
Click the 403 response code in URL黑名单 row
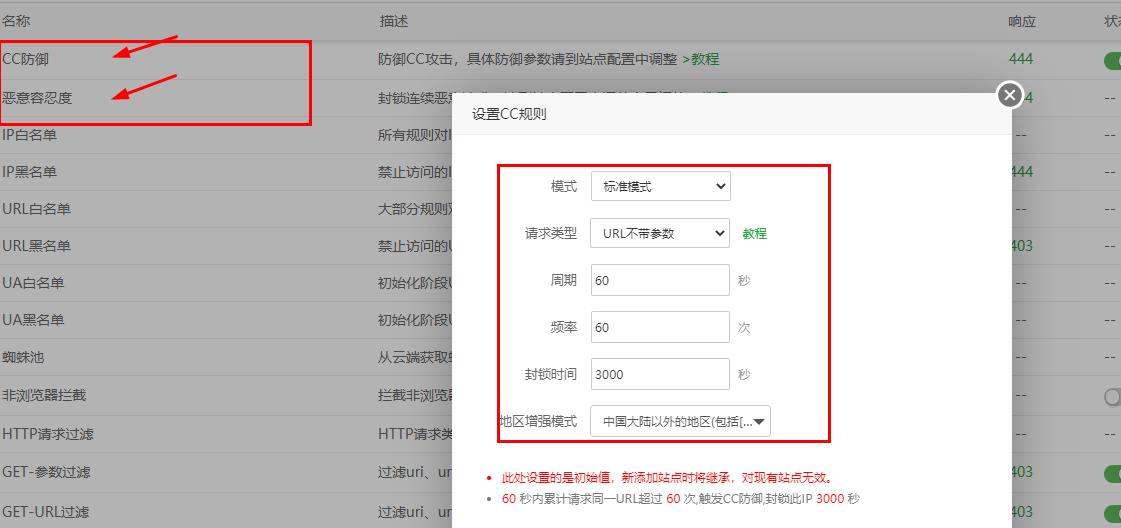click(x=1021, y=246)
